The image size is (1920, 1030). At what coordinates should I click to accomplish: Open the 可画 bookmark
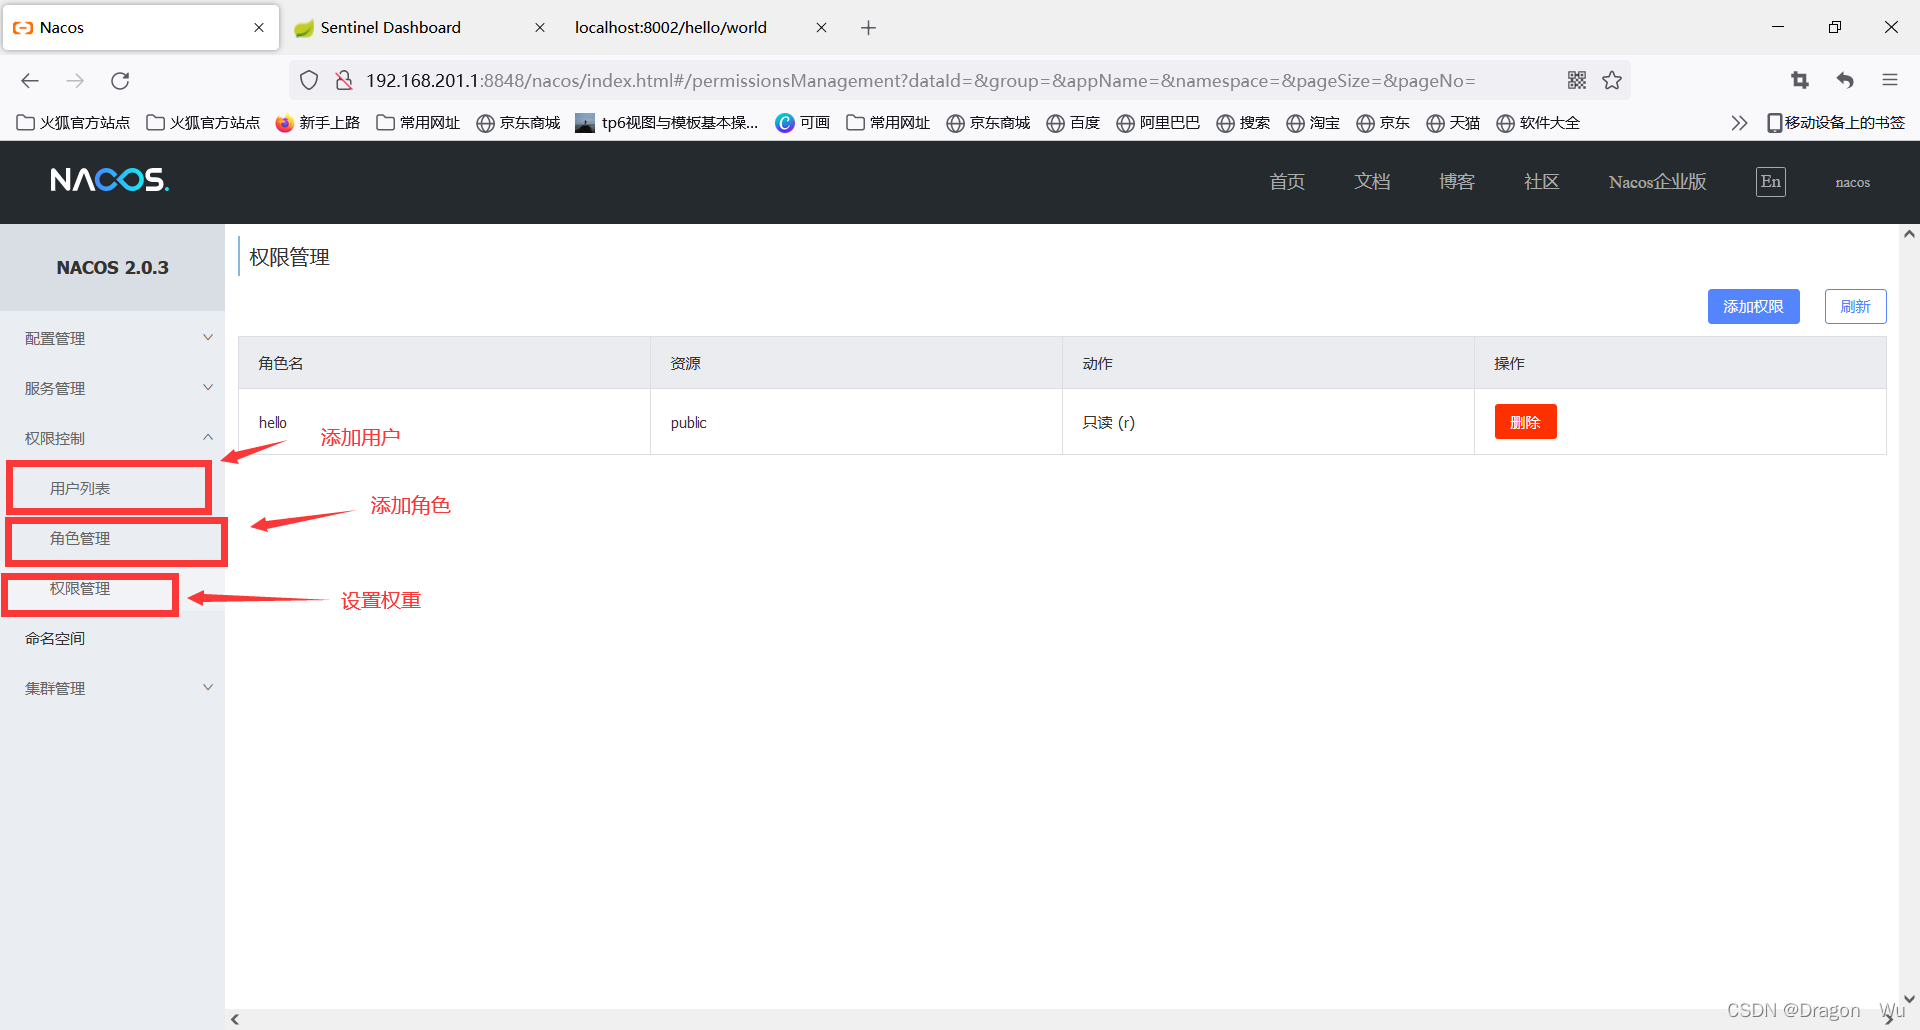[803, 123]
